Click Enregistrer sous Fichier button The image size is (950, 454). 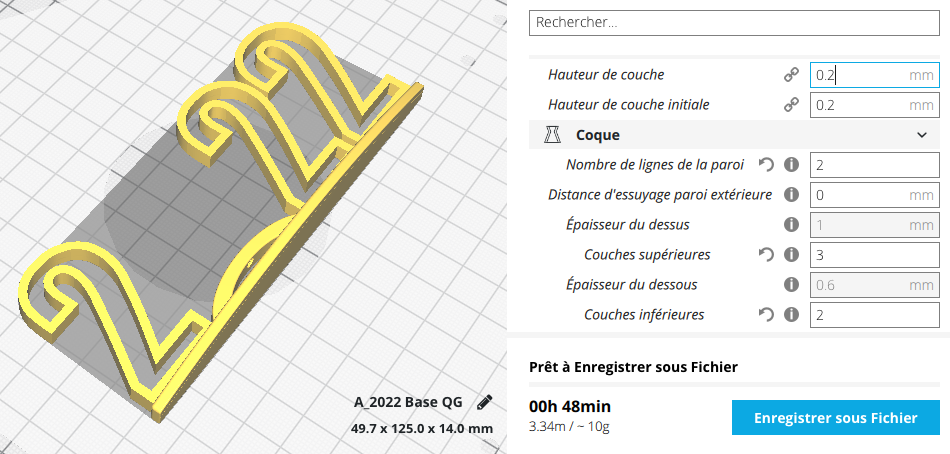(835, 418)
